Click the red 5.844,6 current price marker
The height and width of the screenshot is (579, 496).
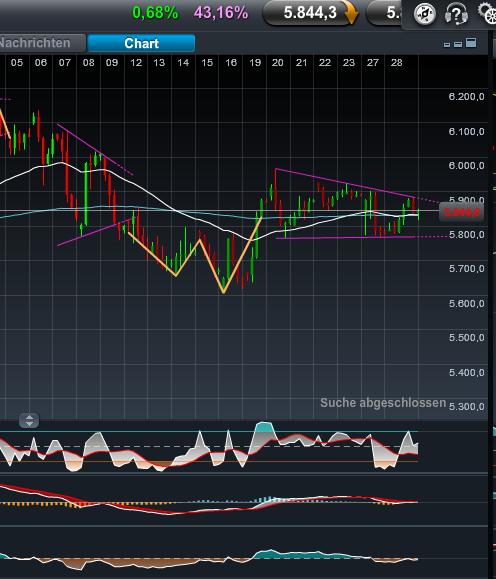(461, 212)
